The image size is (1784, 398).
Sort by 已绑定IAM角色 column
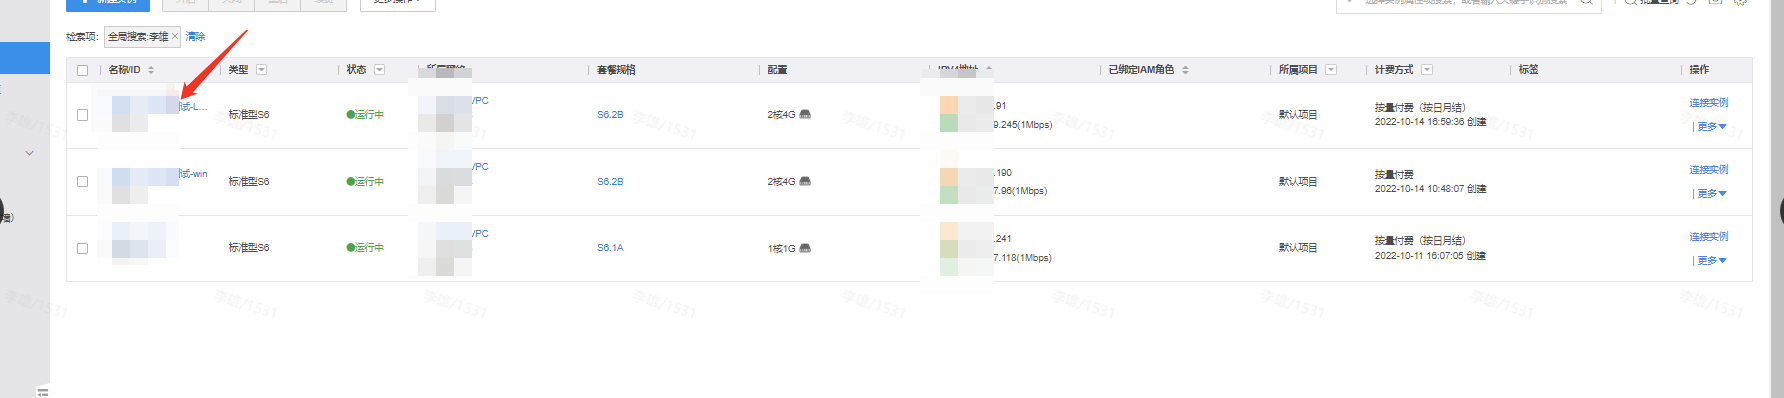[1185, 70]
